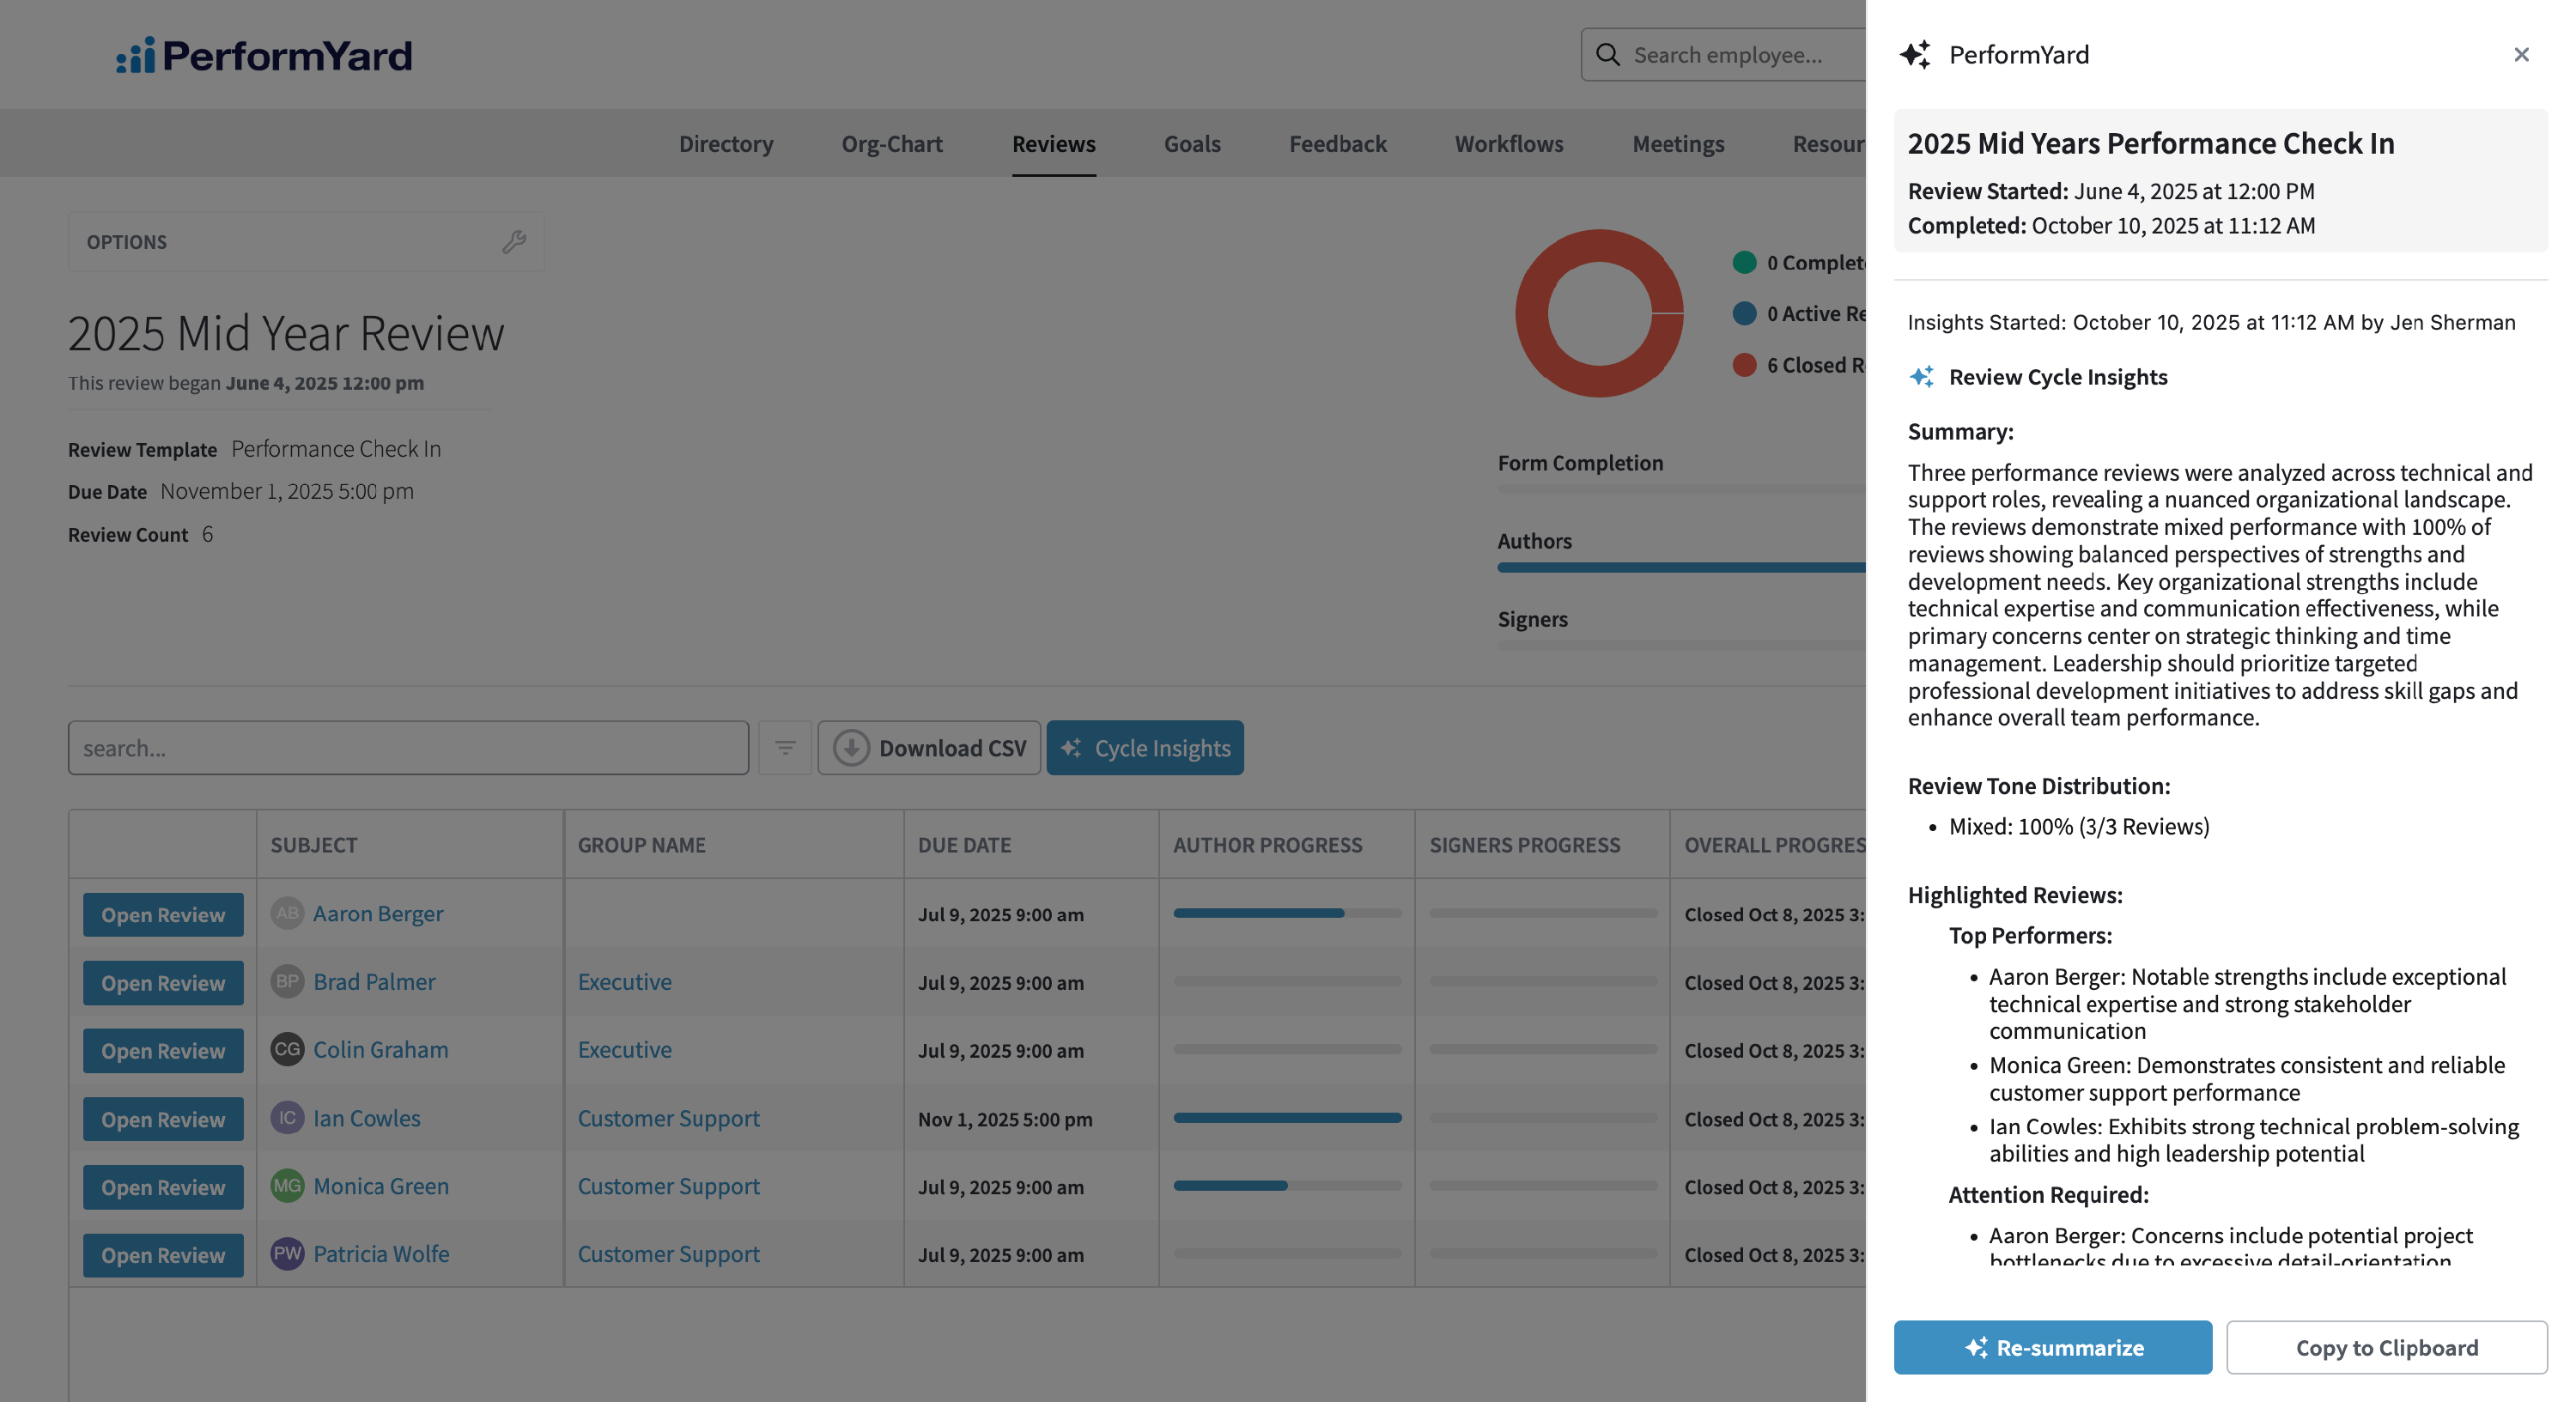Click Monica Green's MG avatar
This screenshot has width=2576, height=1402.
pyautogui.click(x=287, y=1185)
